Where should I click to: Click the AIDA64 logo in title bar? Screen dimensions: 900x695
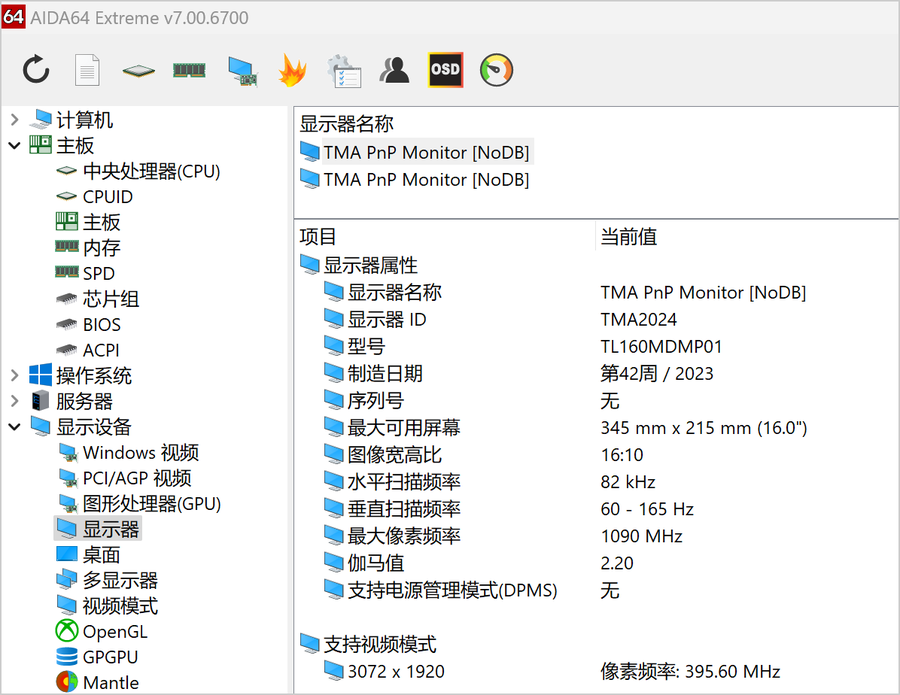coord(13,17)
